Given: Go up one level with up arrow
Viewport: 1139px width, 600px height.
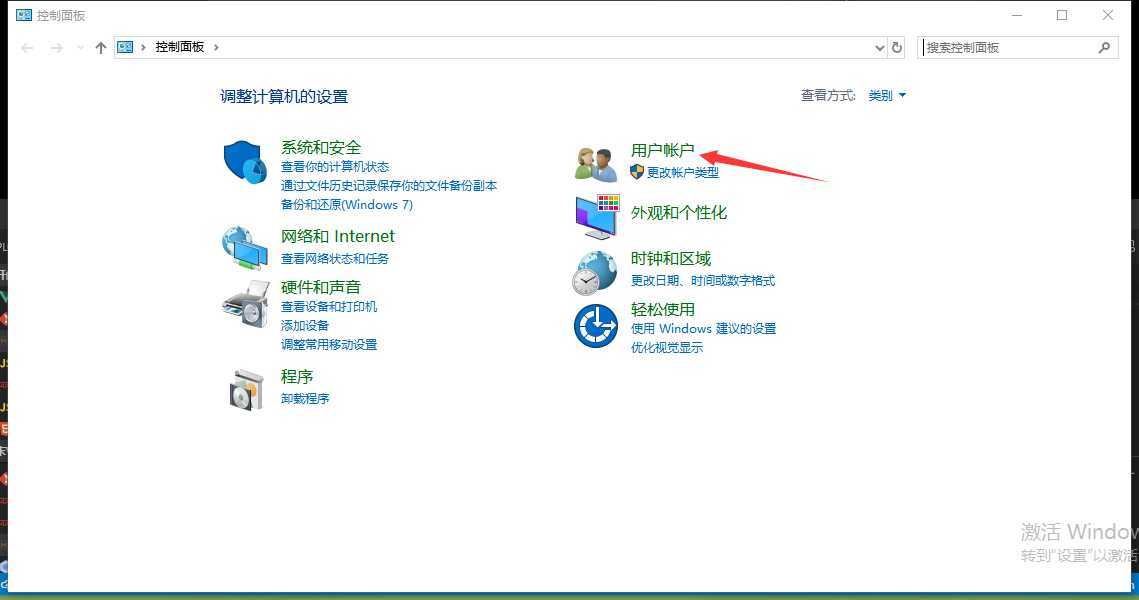Looking at the screenshot, I should point(101,48).
